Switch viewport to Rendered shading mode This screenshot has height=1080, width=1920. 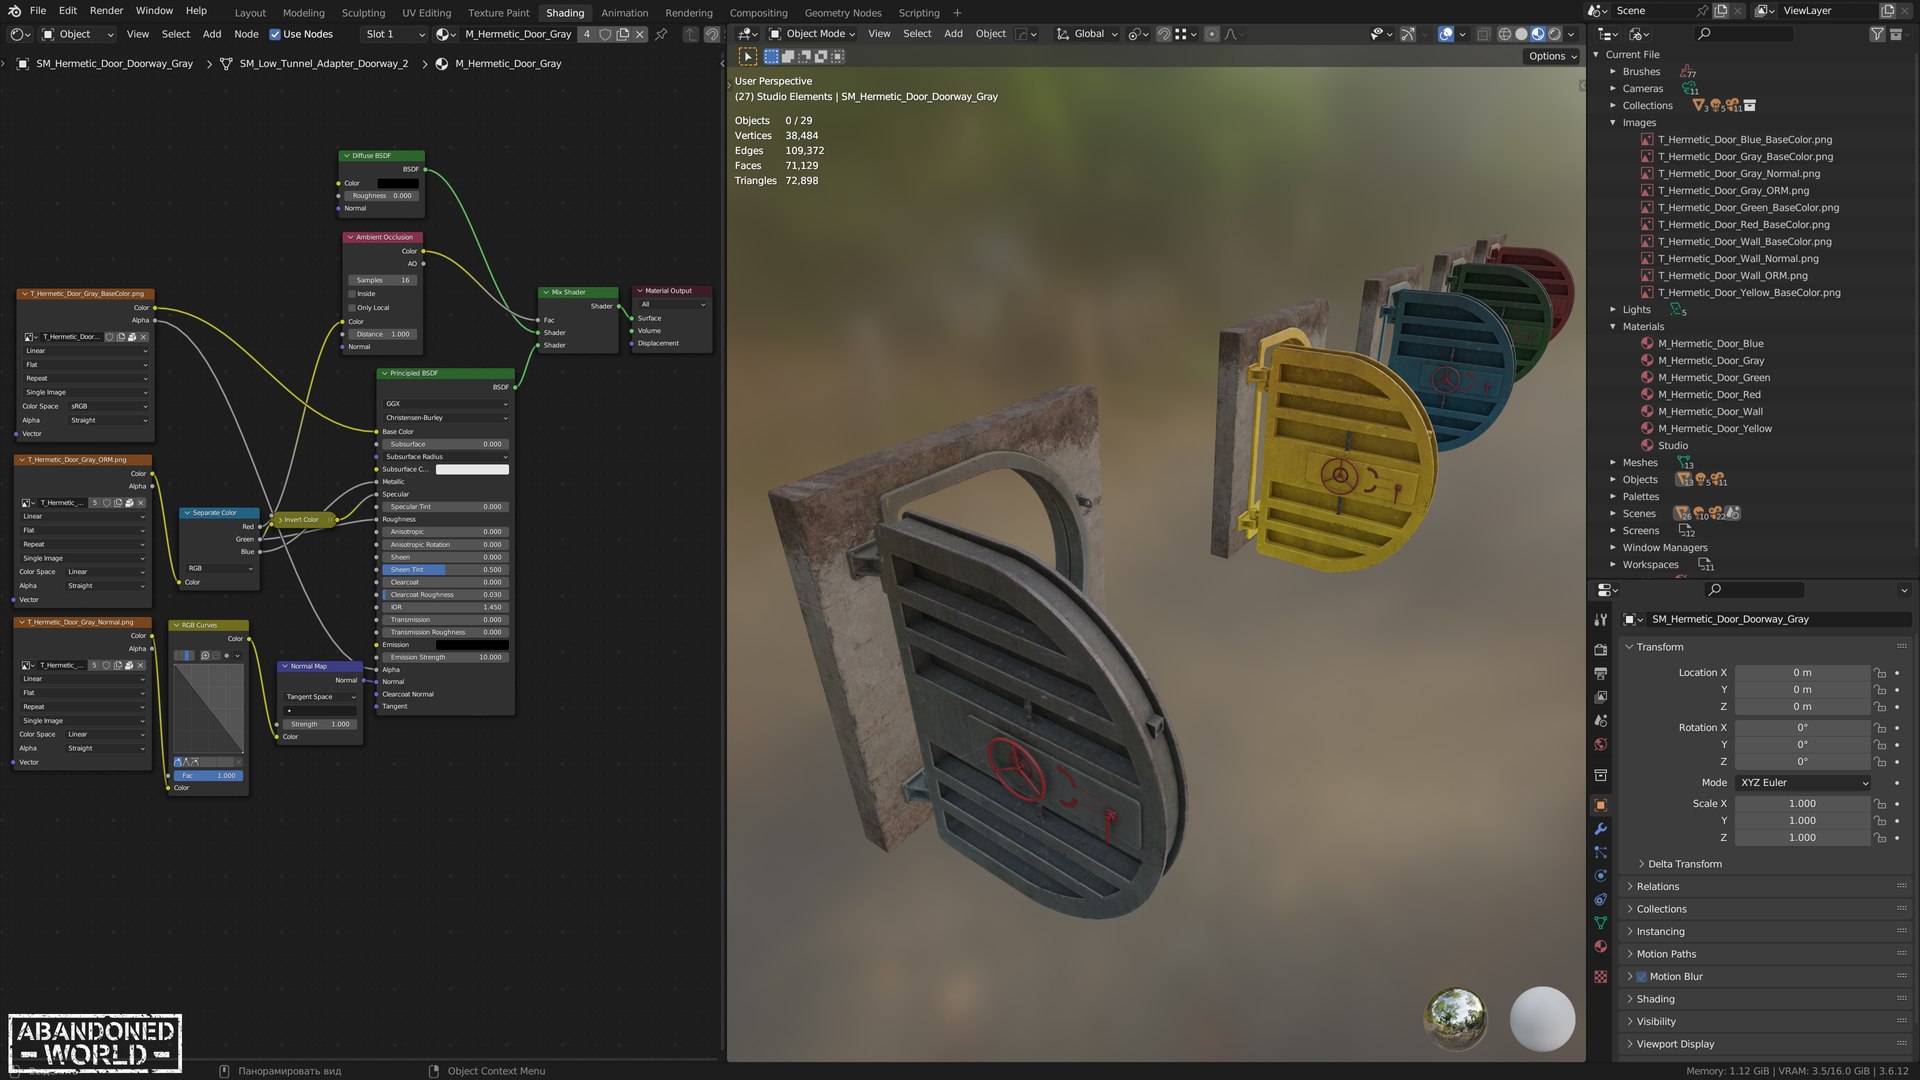click(x=1555, y=34)
